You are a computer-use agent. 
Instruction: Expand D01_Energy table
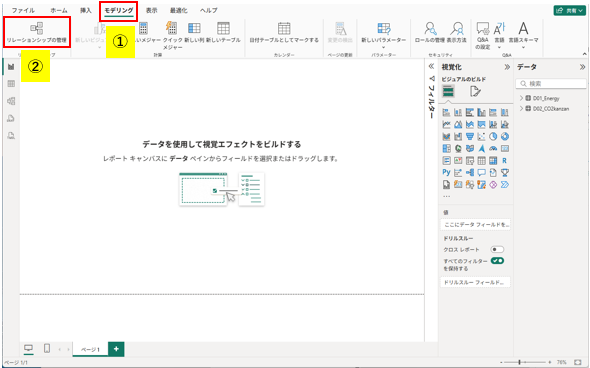tap(522, 98)
